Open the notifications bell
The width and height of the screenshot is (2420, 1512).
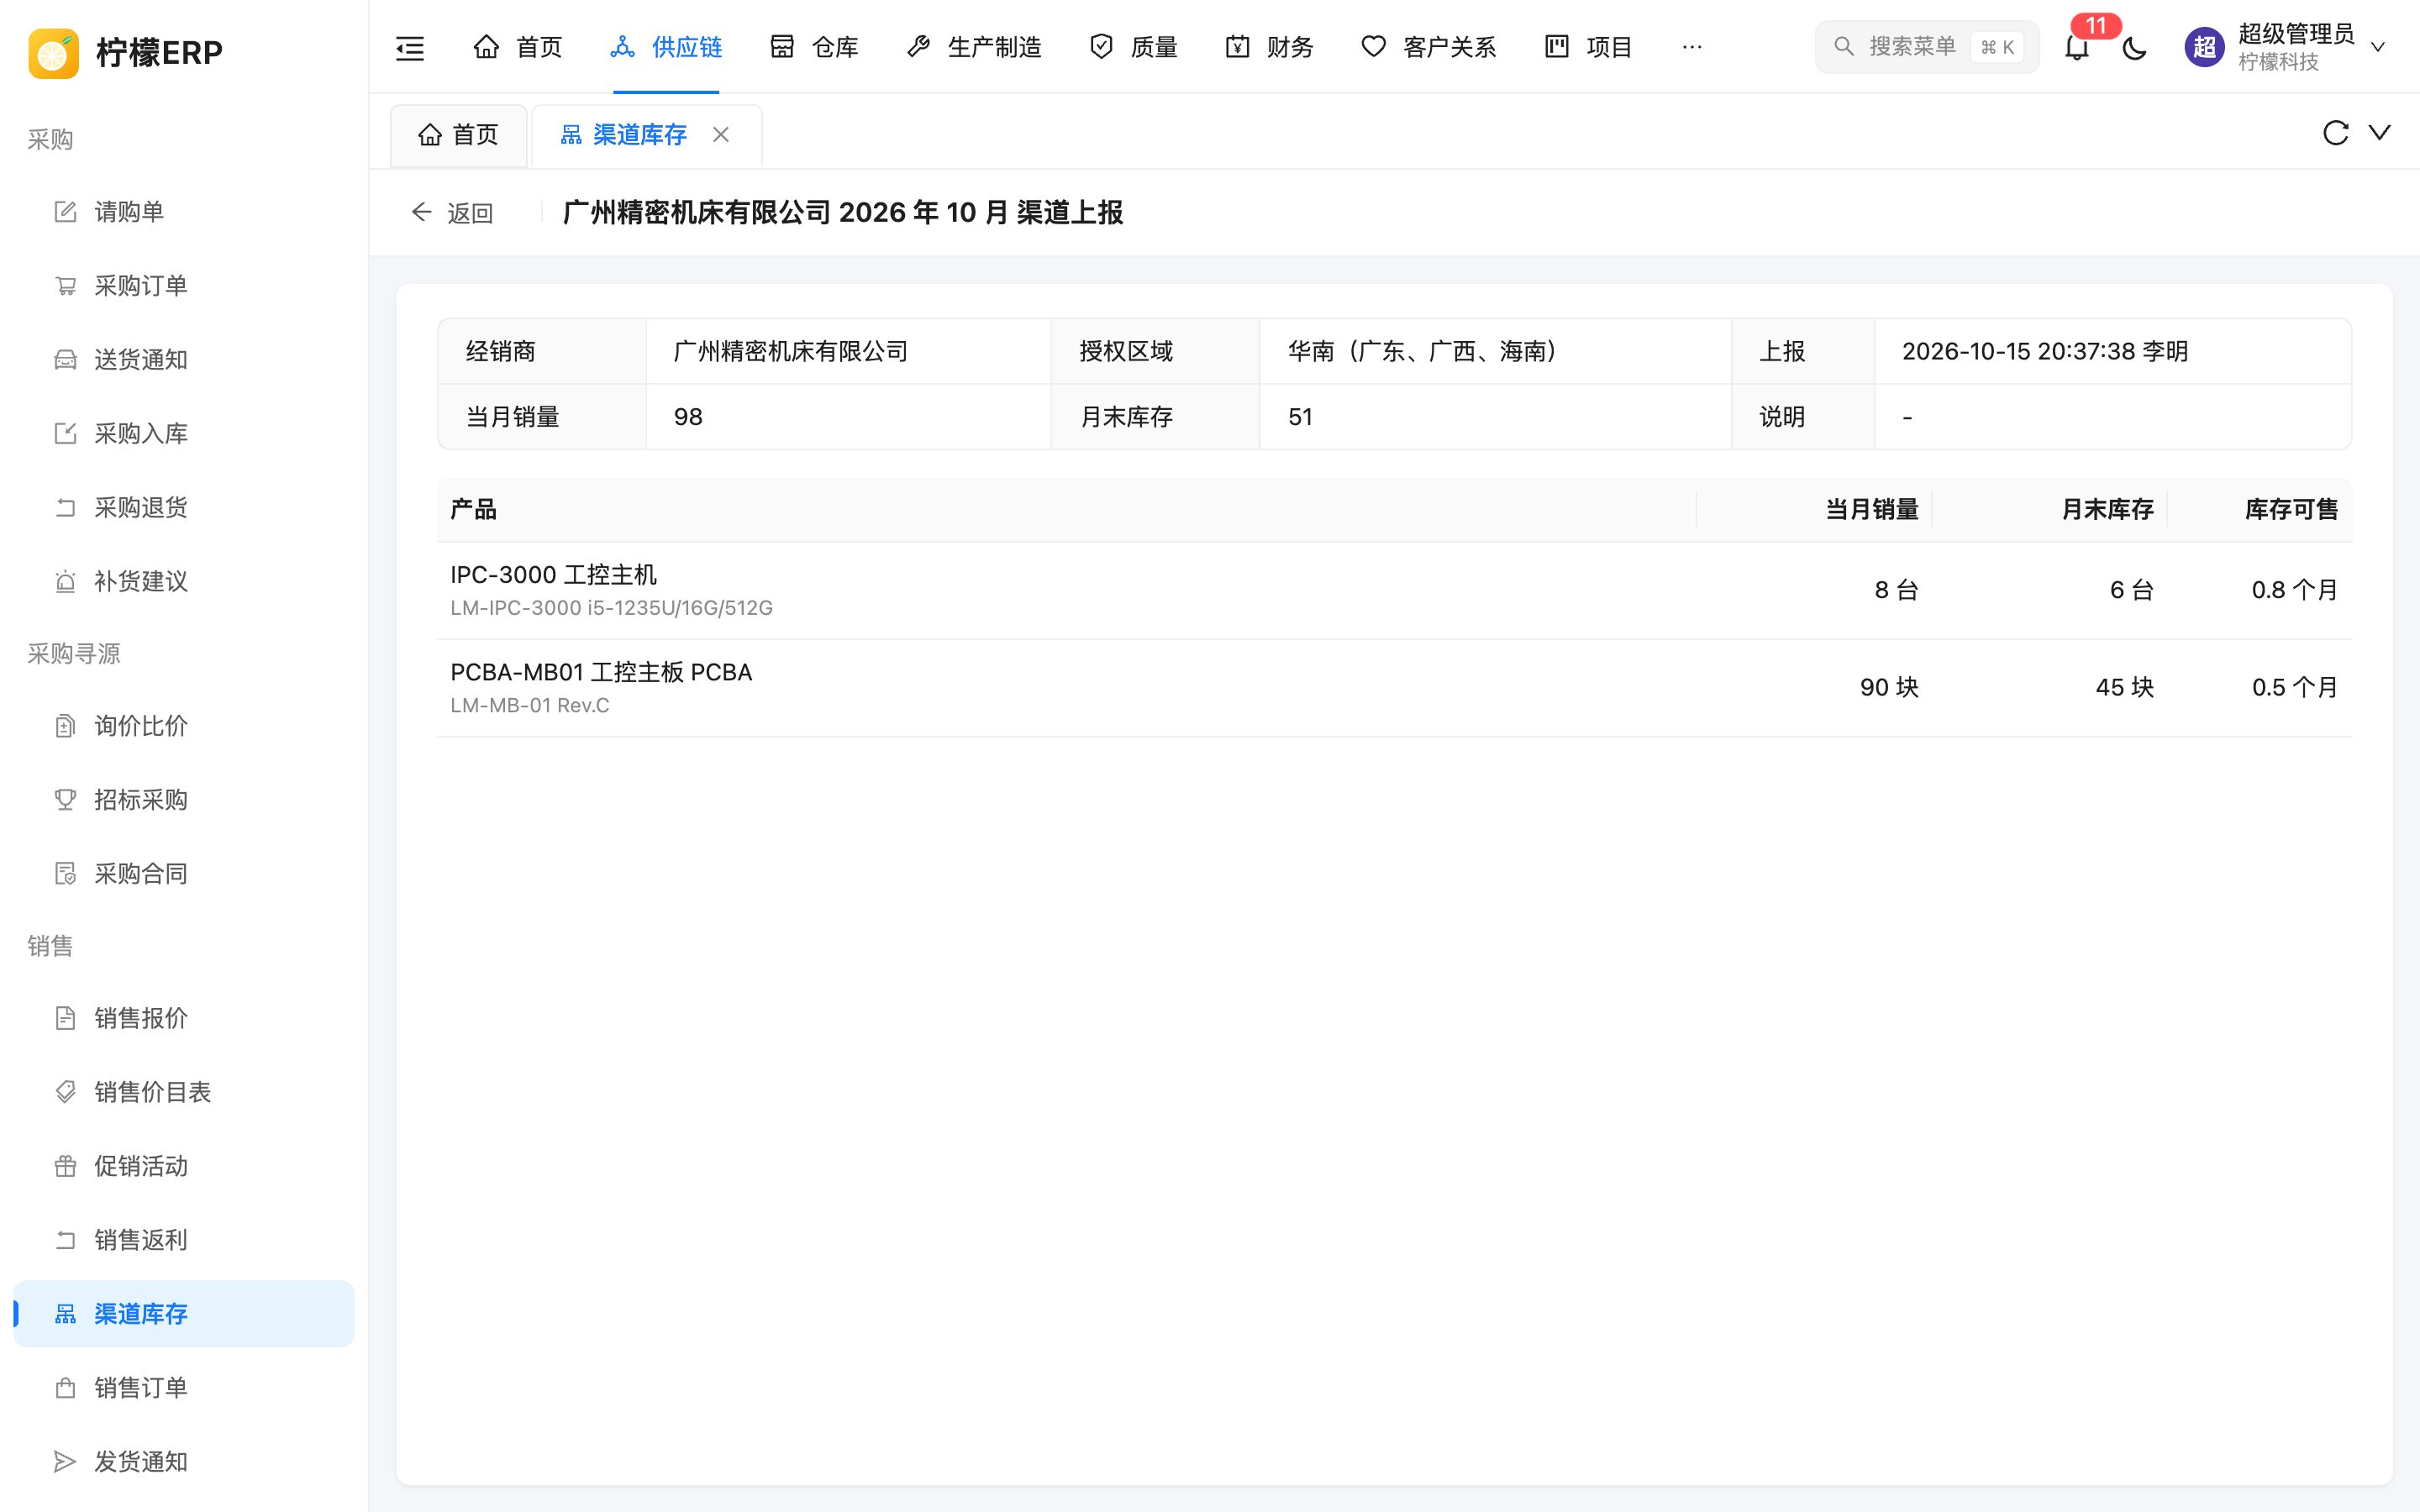point(2077,47)
